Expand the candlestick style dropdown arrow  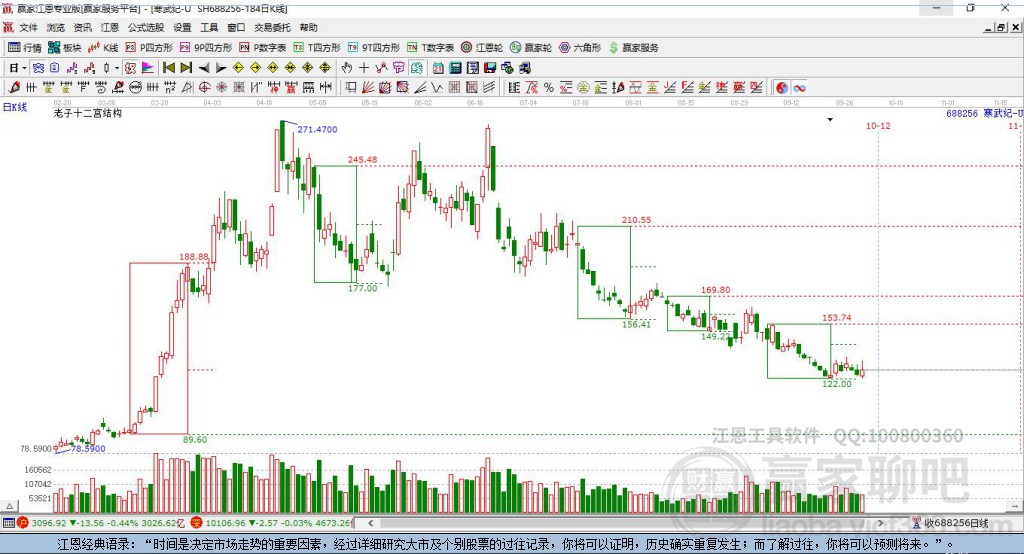(117, 68)
